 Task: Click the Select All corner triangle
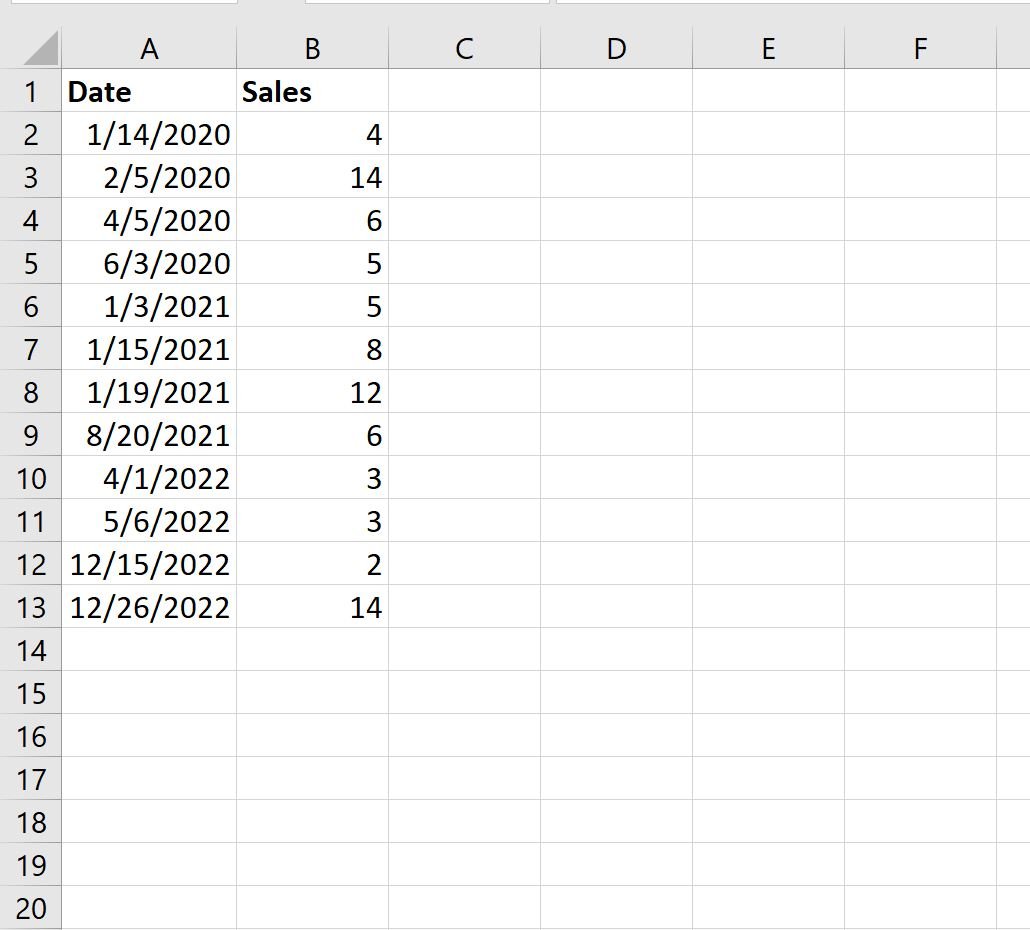point(40,49)
